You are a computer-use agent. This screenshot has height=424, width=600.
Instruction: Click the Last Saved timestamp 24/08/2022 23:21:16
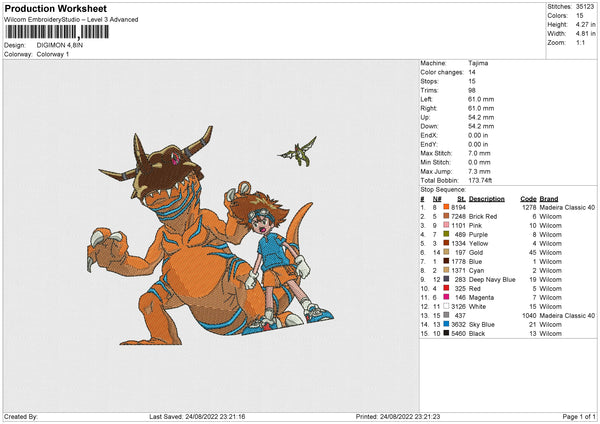coord(215,416)
